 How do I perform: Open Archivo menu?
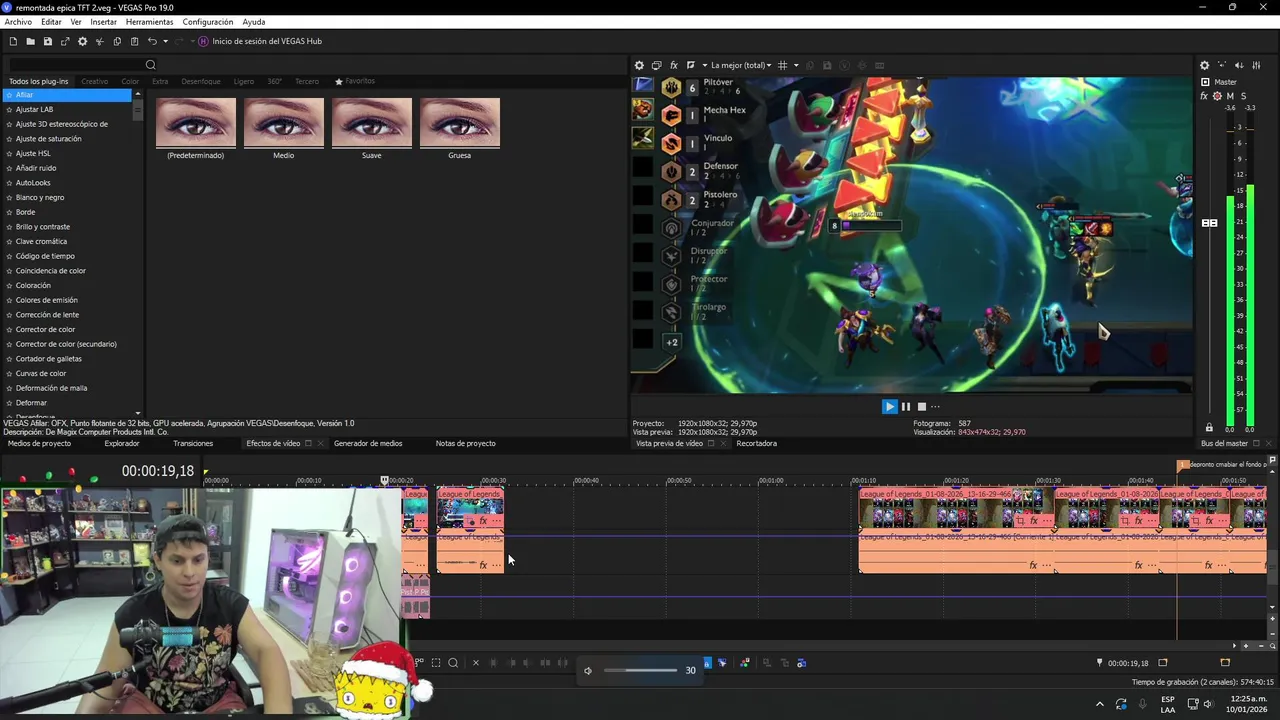18,22
